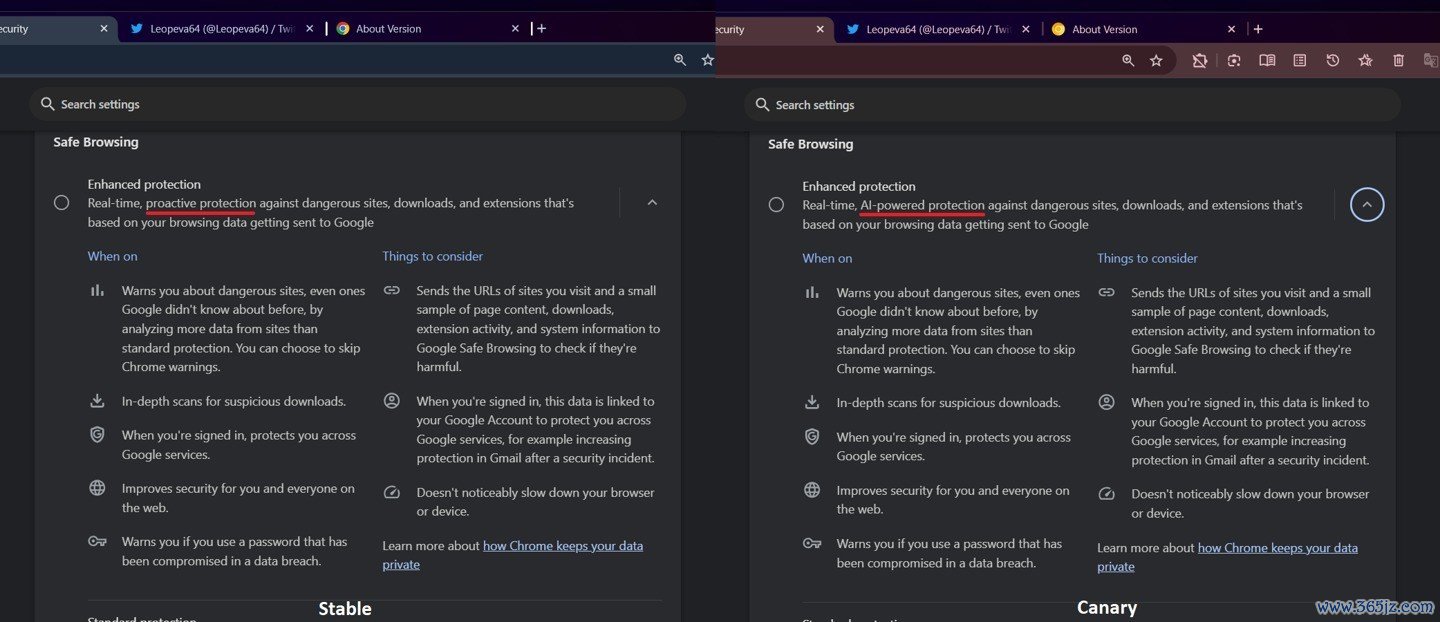Switch to the Leopeva64 Twitter tab in Stable window

pyautogui.click(x=221, y=29)
